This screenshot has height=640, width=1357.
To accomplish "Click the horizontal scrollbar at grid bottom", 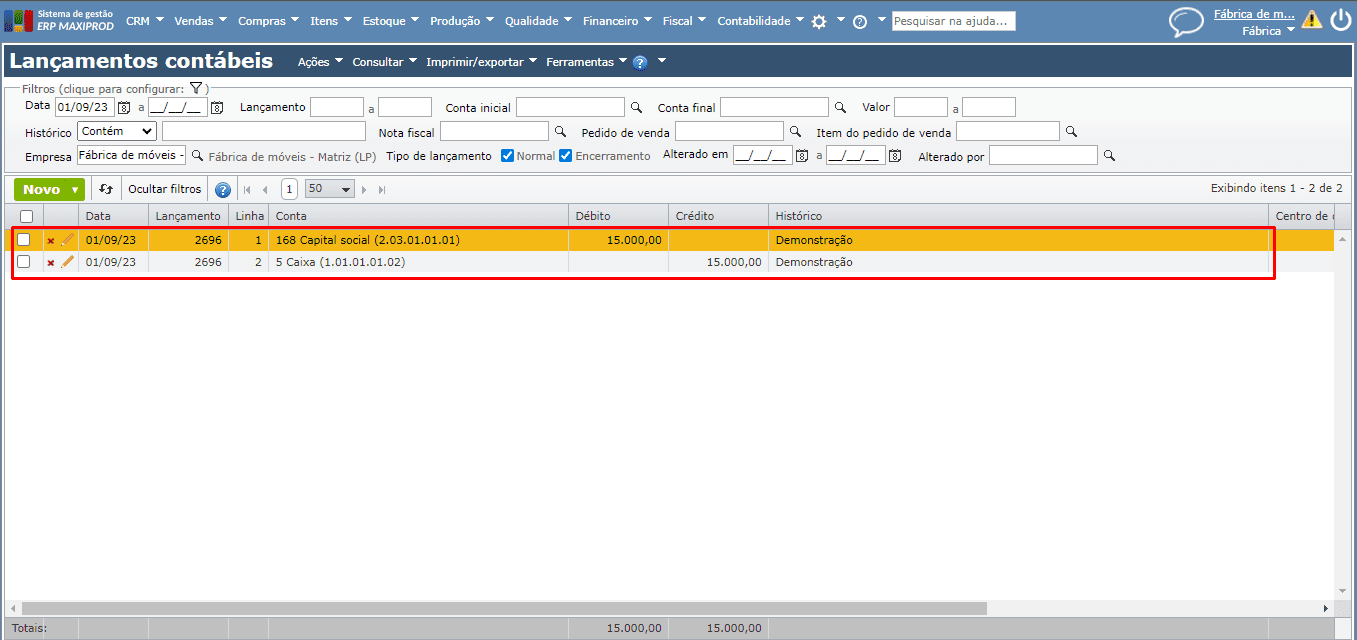I will (x=504, y=608).
